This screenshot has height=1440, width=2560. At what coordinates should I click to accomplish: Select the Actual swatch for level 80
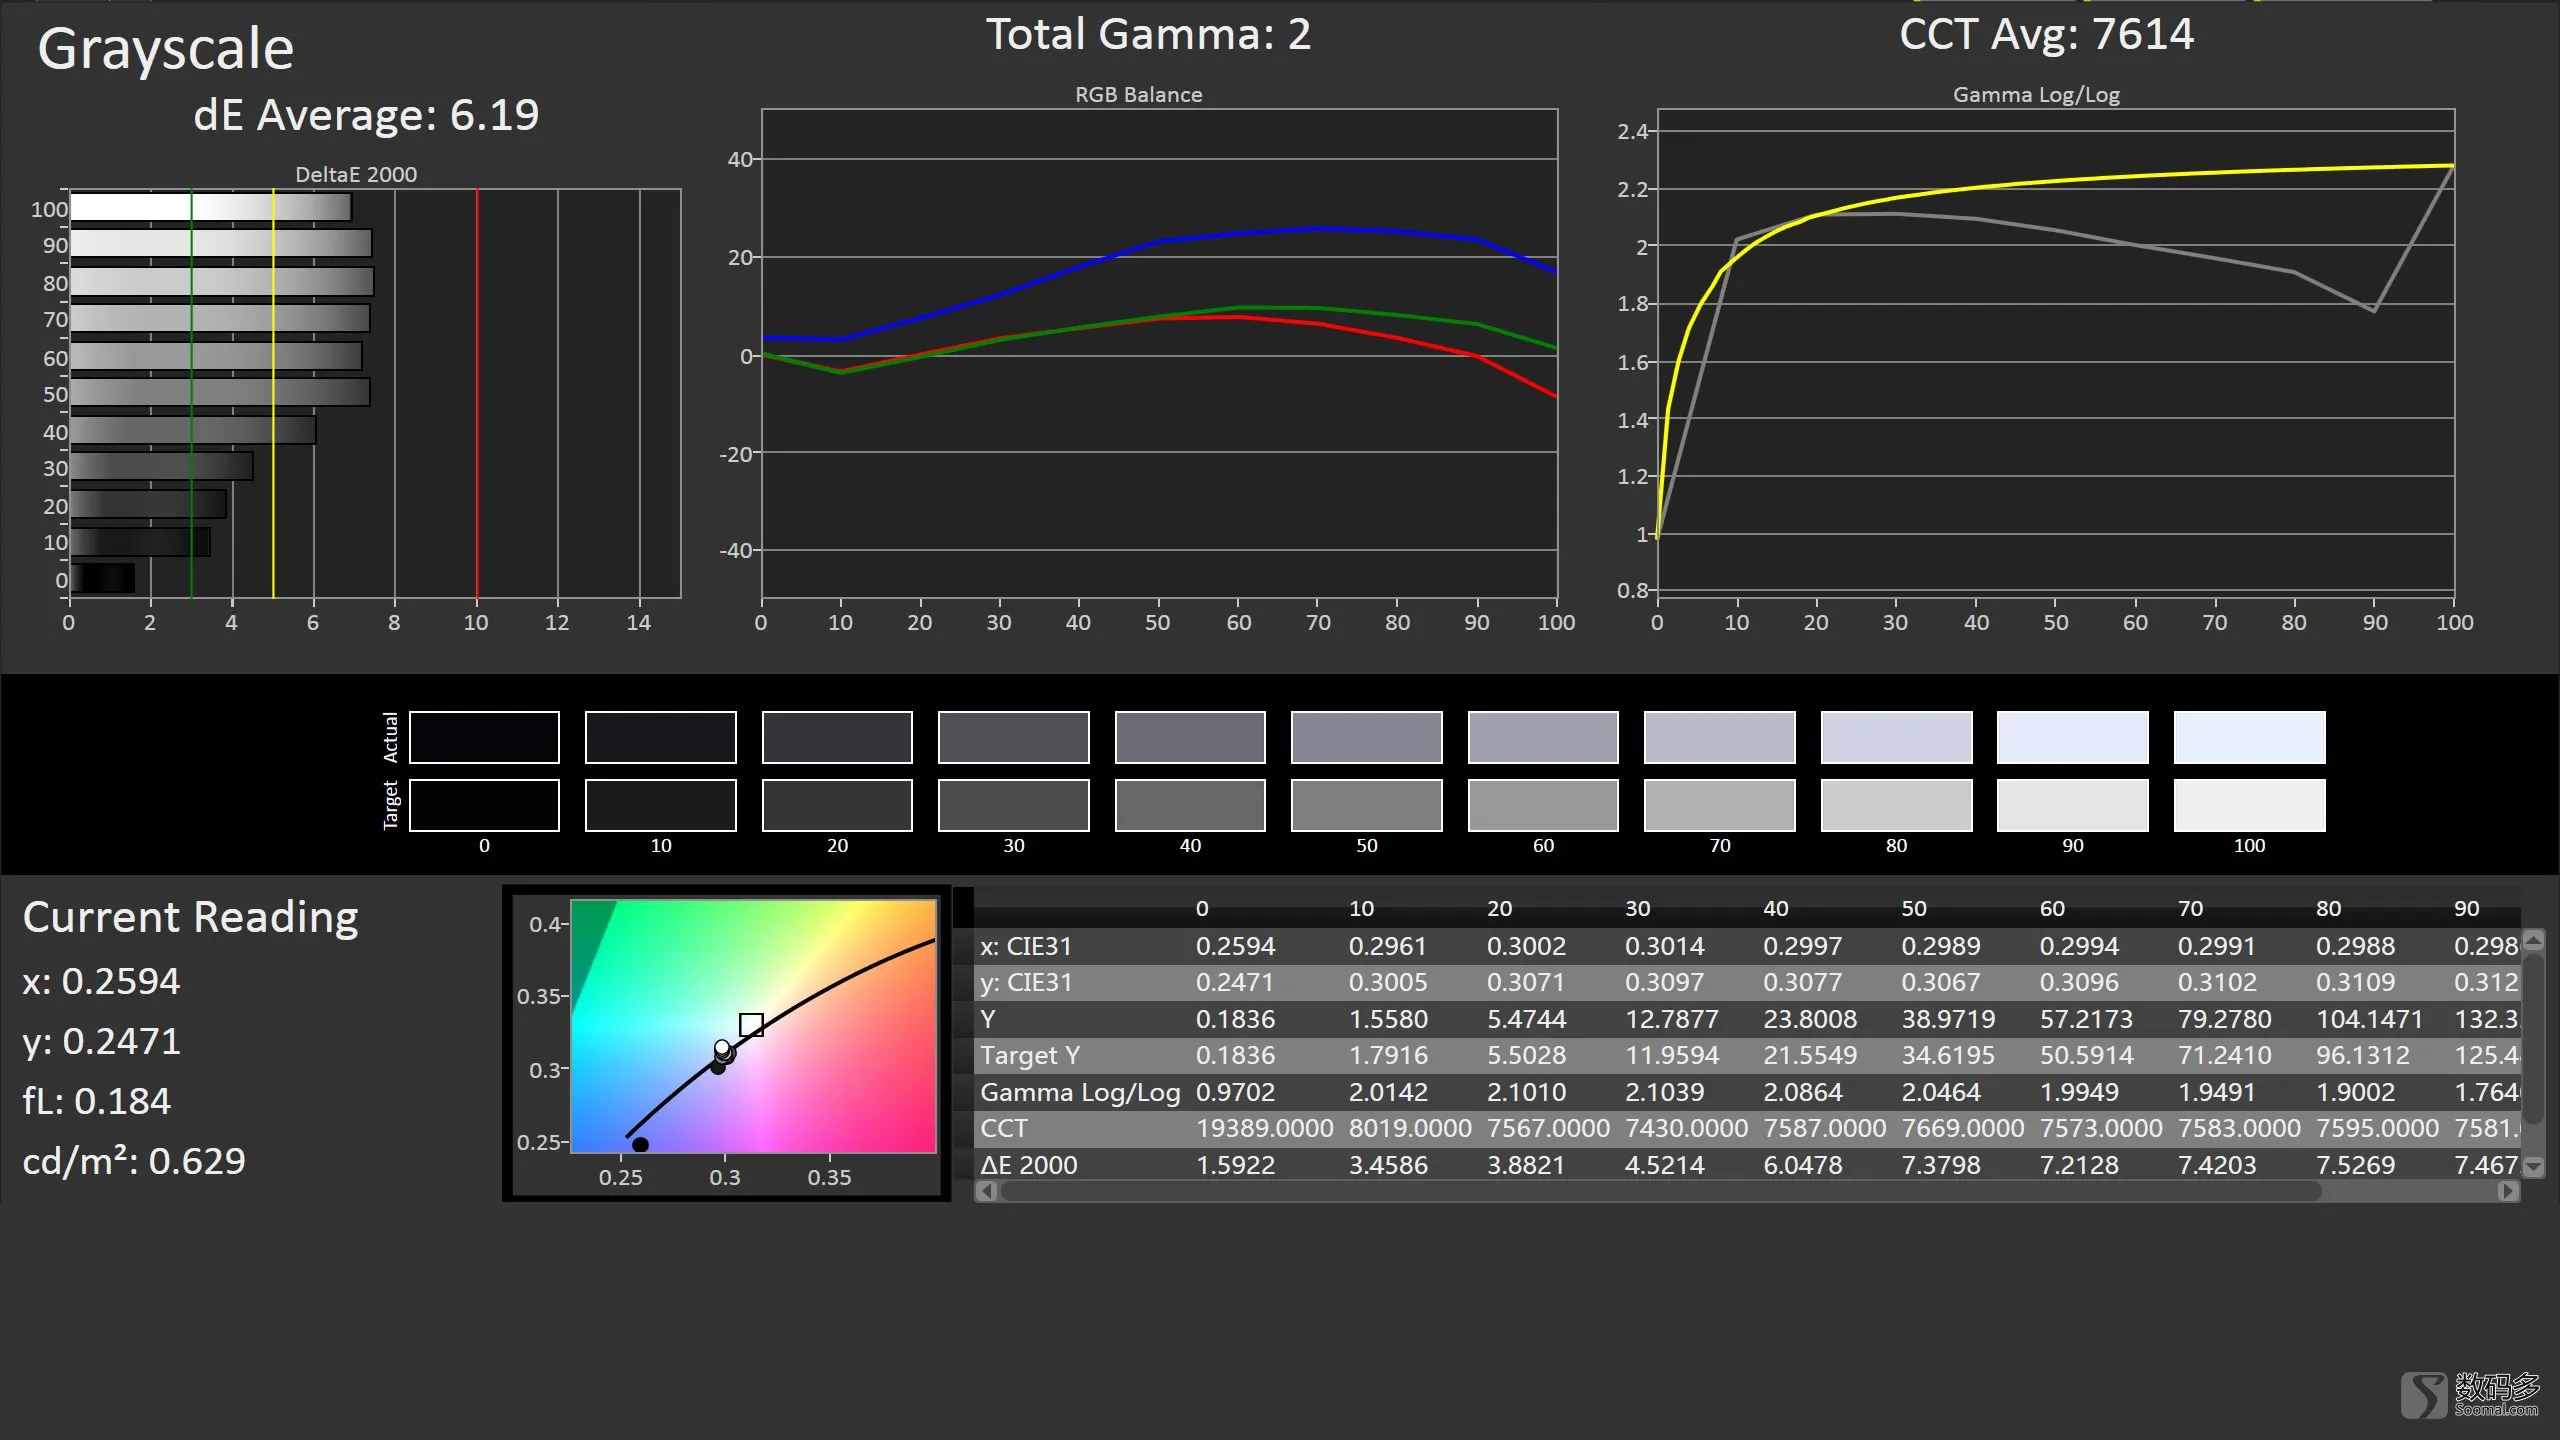point(1896,737)
